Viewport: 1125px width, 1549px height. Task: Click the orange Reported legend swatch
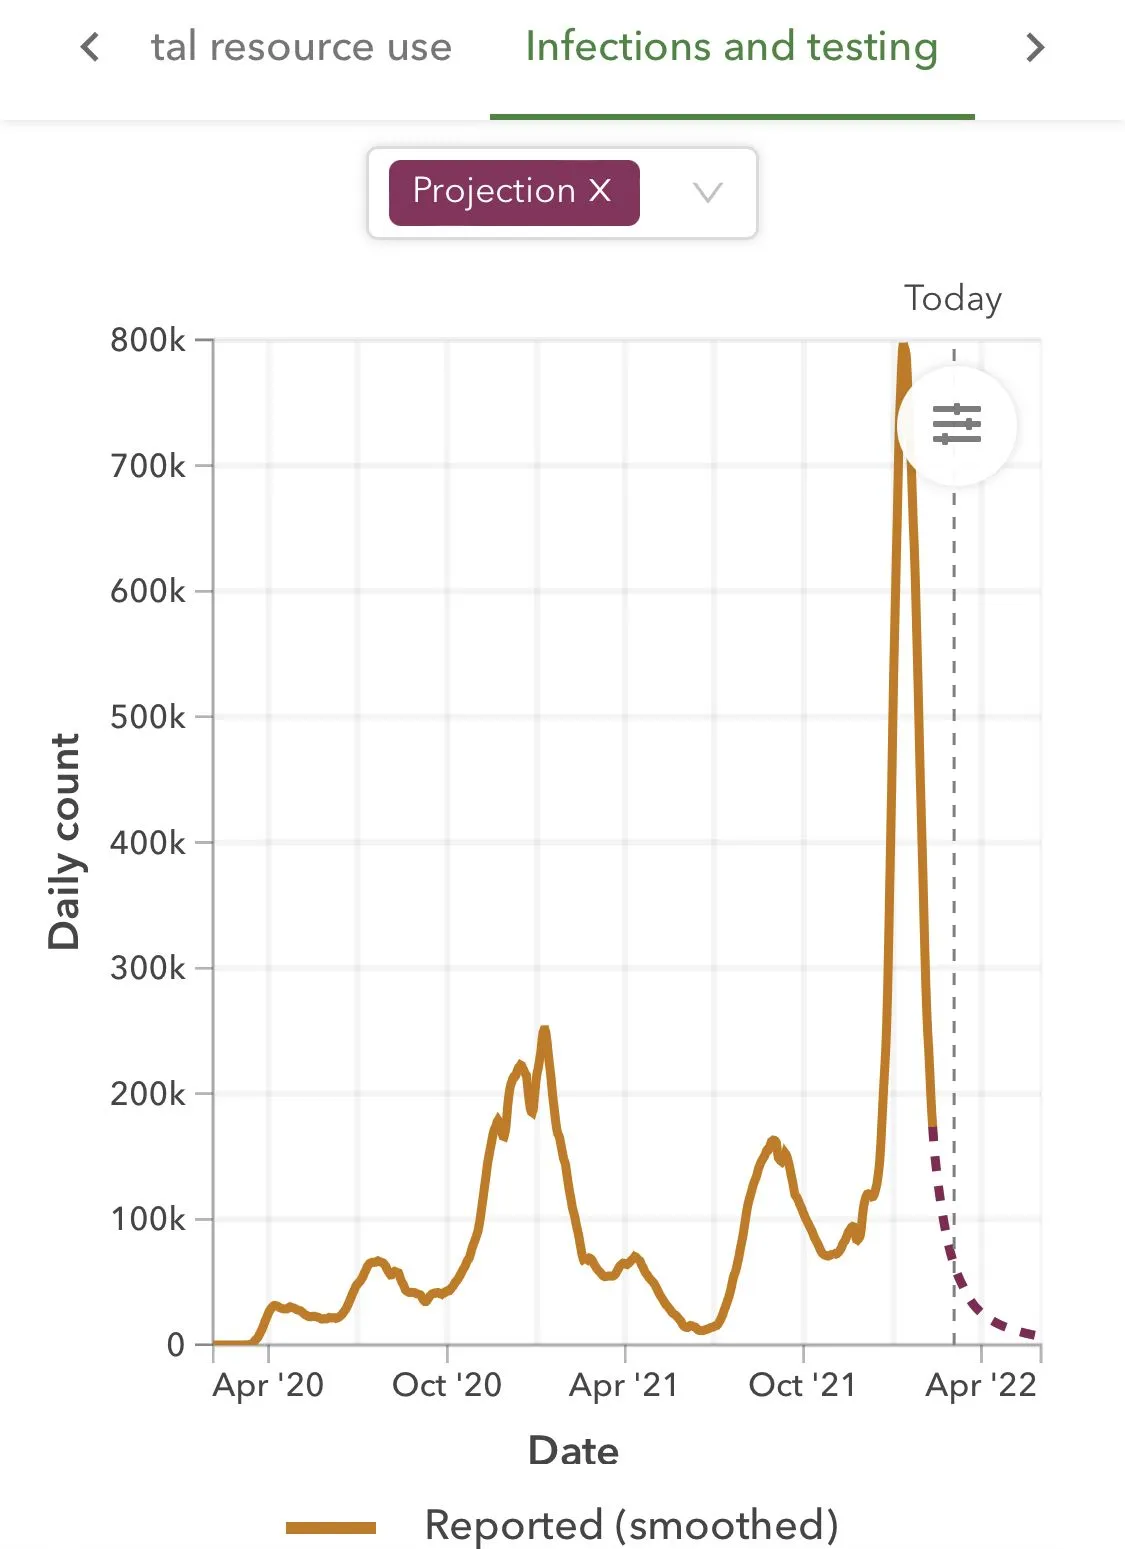coord(331,1526)
